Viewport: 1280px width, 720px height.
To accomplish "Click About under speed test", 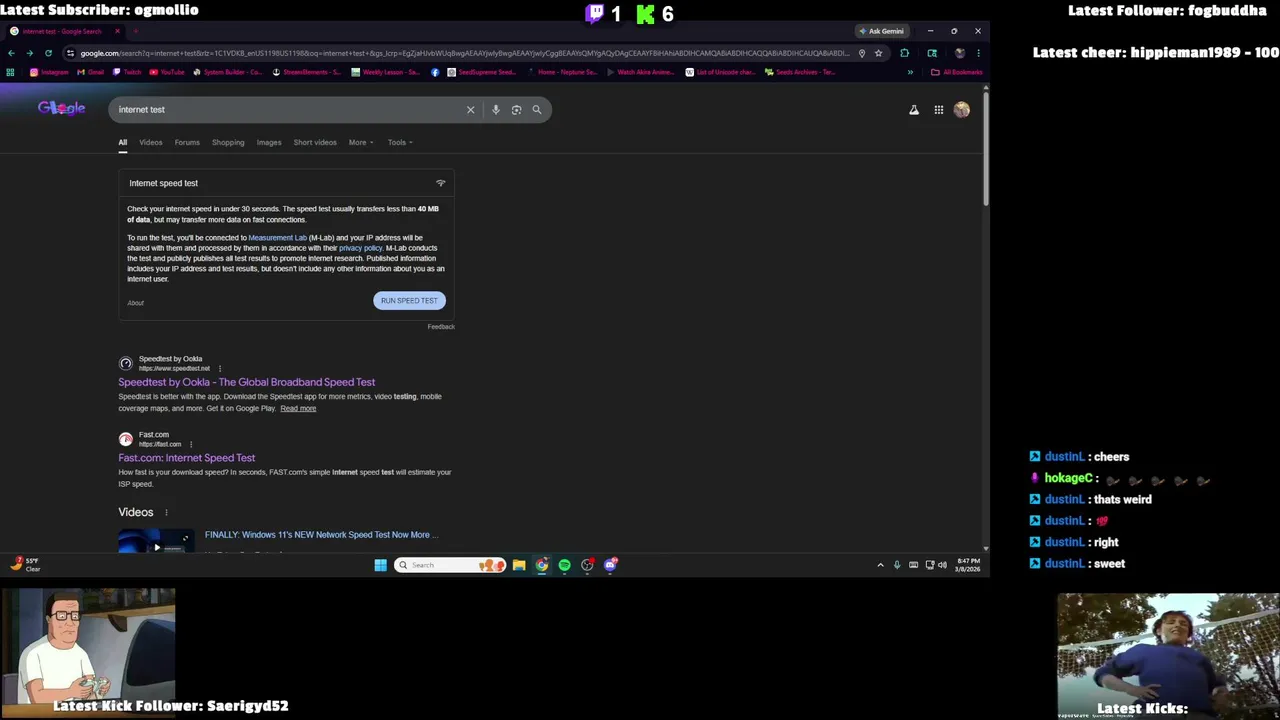I will coord(135,303).
